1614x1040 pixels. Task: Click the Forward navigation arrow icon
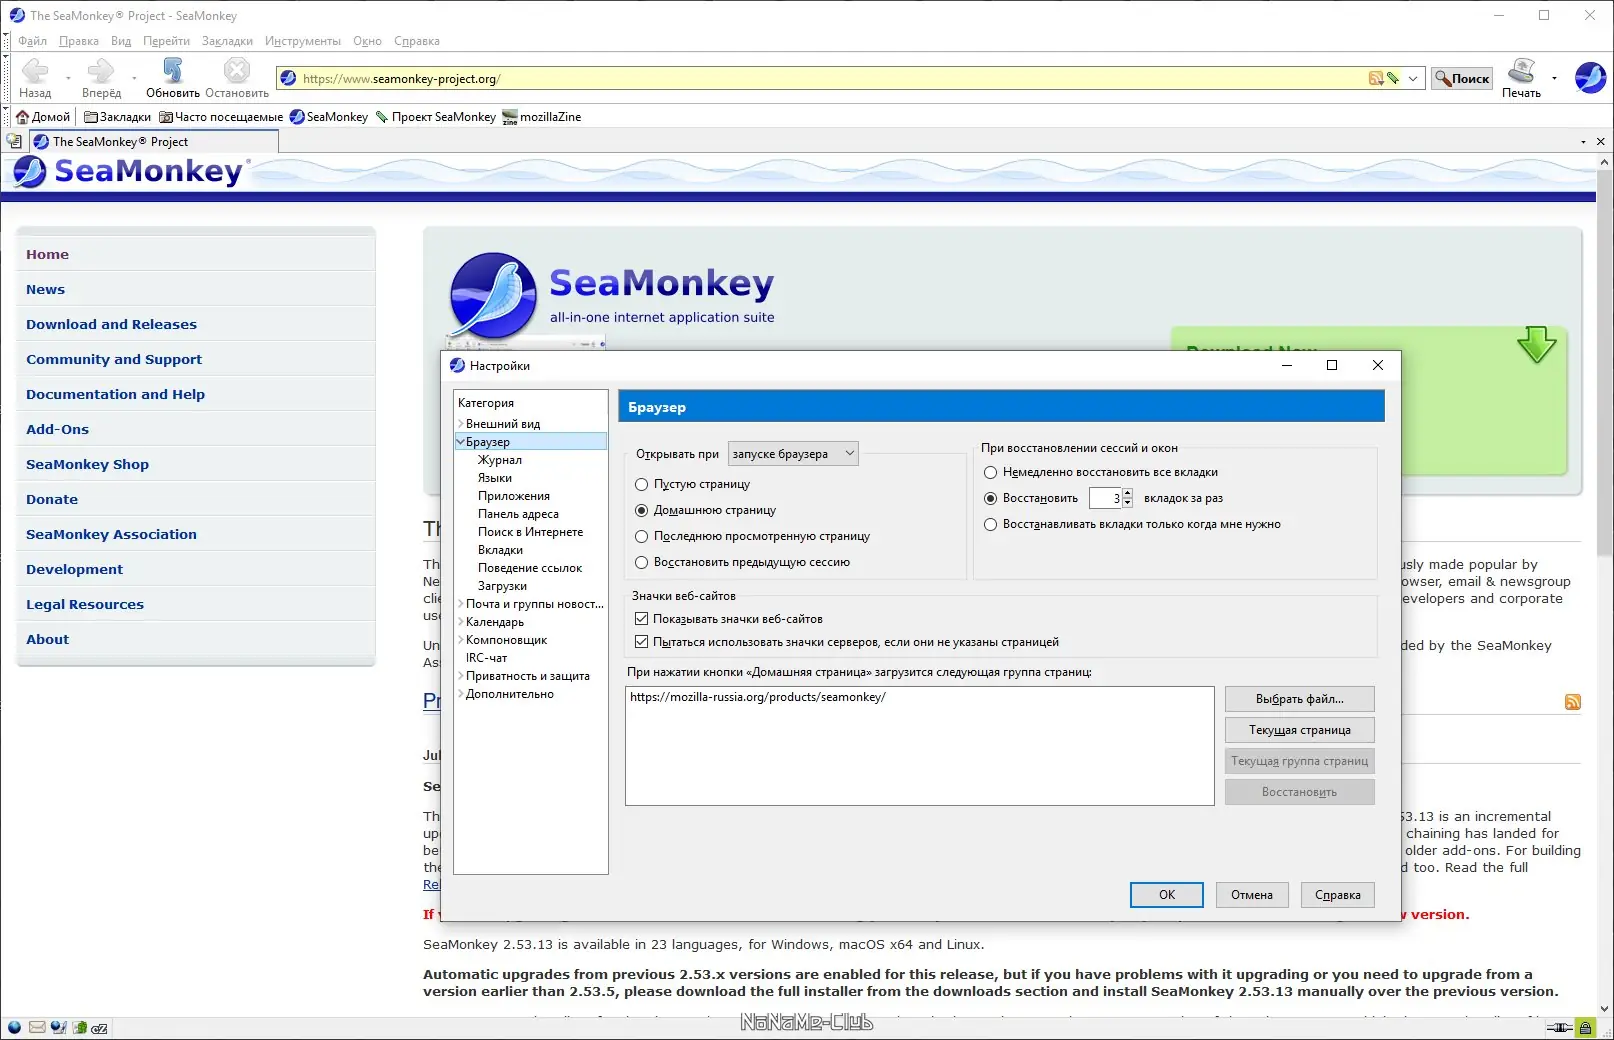click(x=101, y=70)
